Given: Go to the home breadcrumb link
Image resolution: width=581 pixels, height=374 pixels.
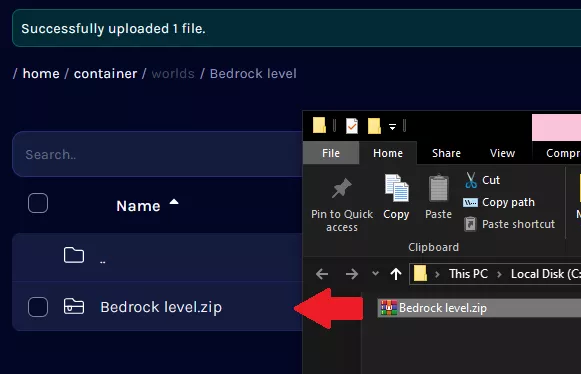Looking at the screenshot, I should [41, 73].
